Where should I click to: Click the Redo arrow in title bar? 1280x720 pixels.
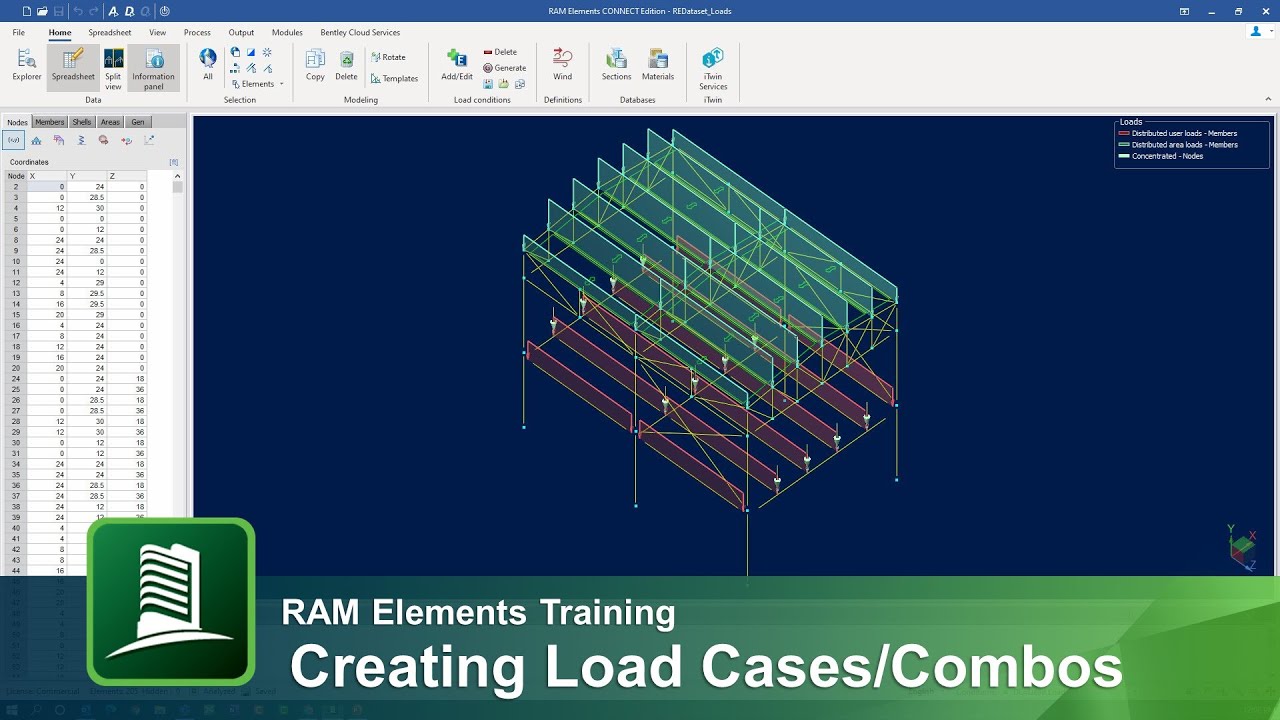point(94,11)
